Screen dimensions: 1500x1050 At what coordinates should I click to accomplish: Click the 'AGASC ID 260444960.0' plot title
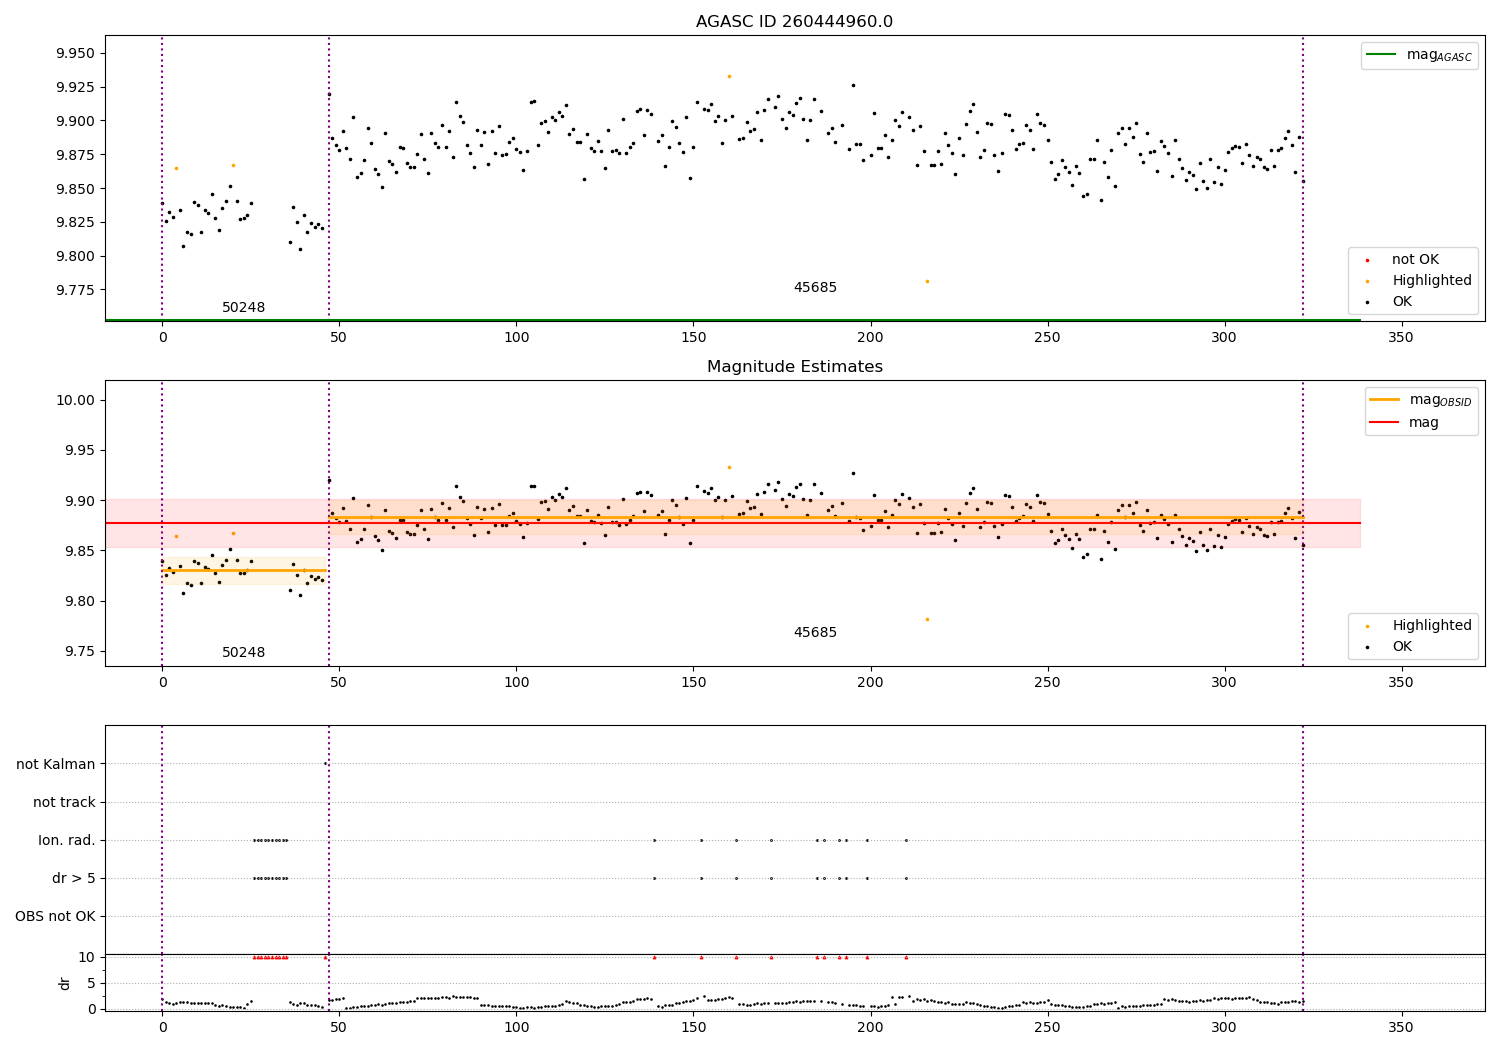coord(794,22)
